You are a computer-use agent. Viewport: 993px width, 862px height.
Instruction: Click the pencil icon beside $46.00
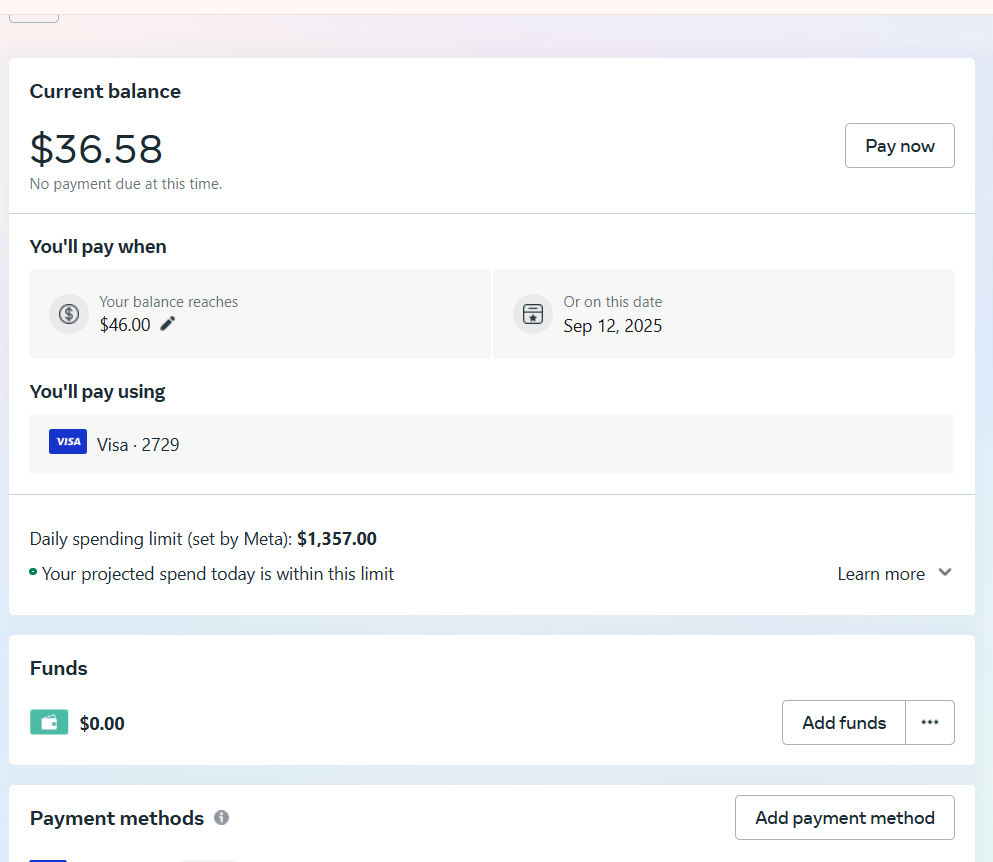point(168,324)
